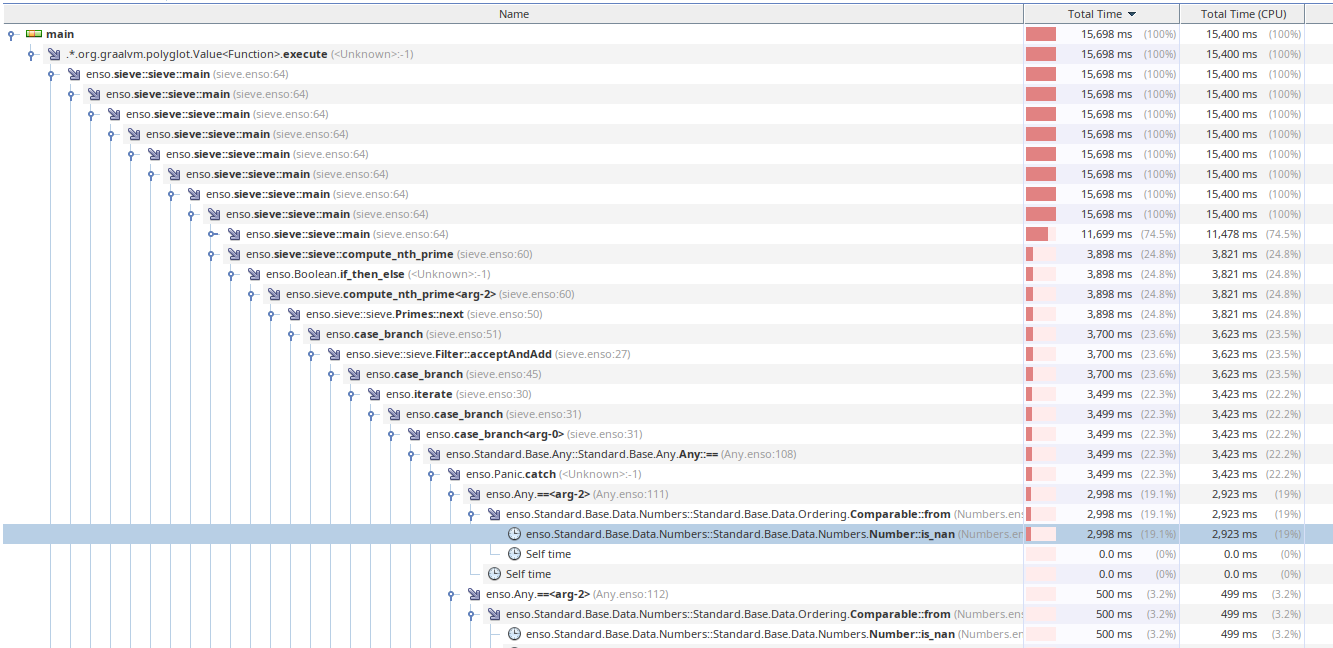Collapse the Any.==<arg-2> node

pos(453,493)
